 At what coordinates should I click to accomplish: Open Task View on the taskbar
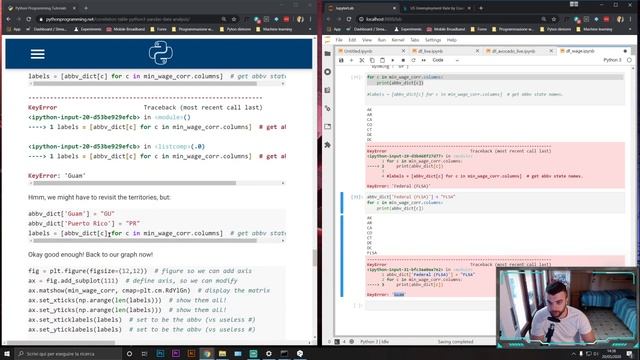[144, 353]
